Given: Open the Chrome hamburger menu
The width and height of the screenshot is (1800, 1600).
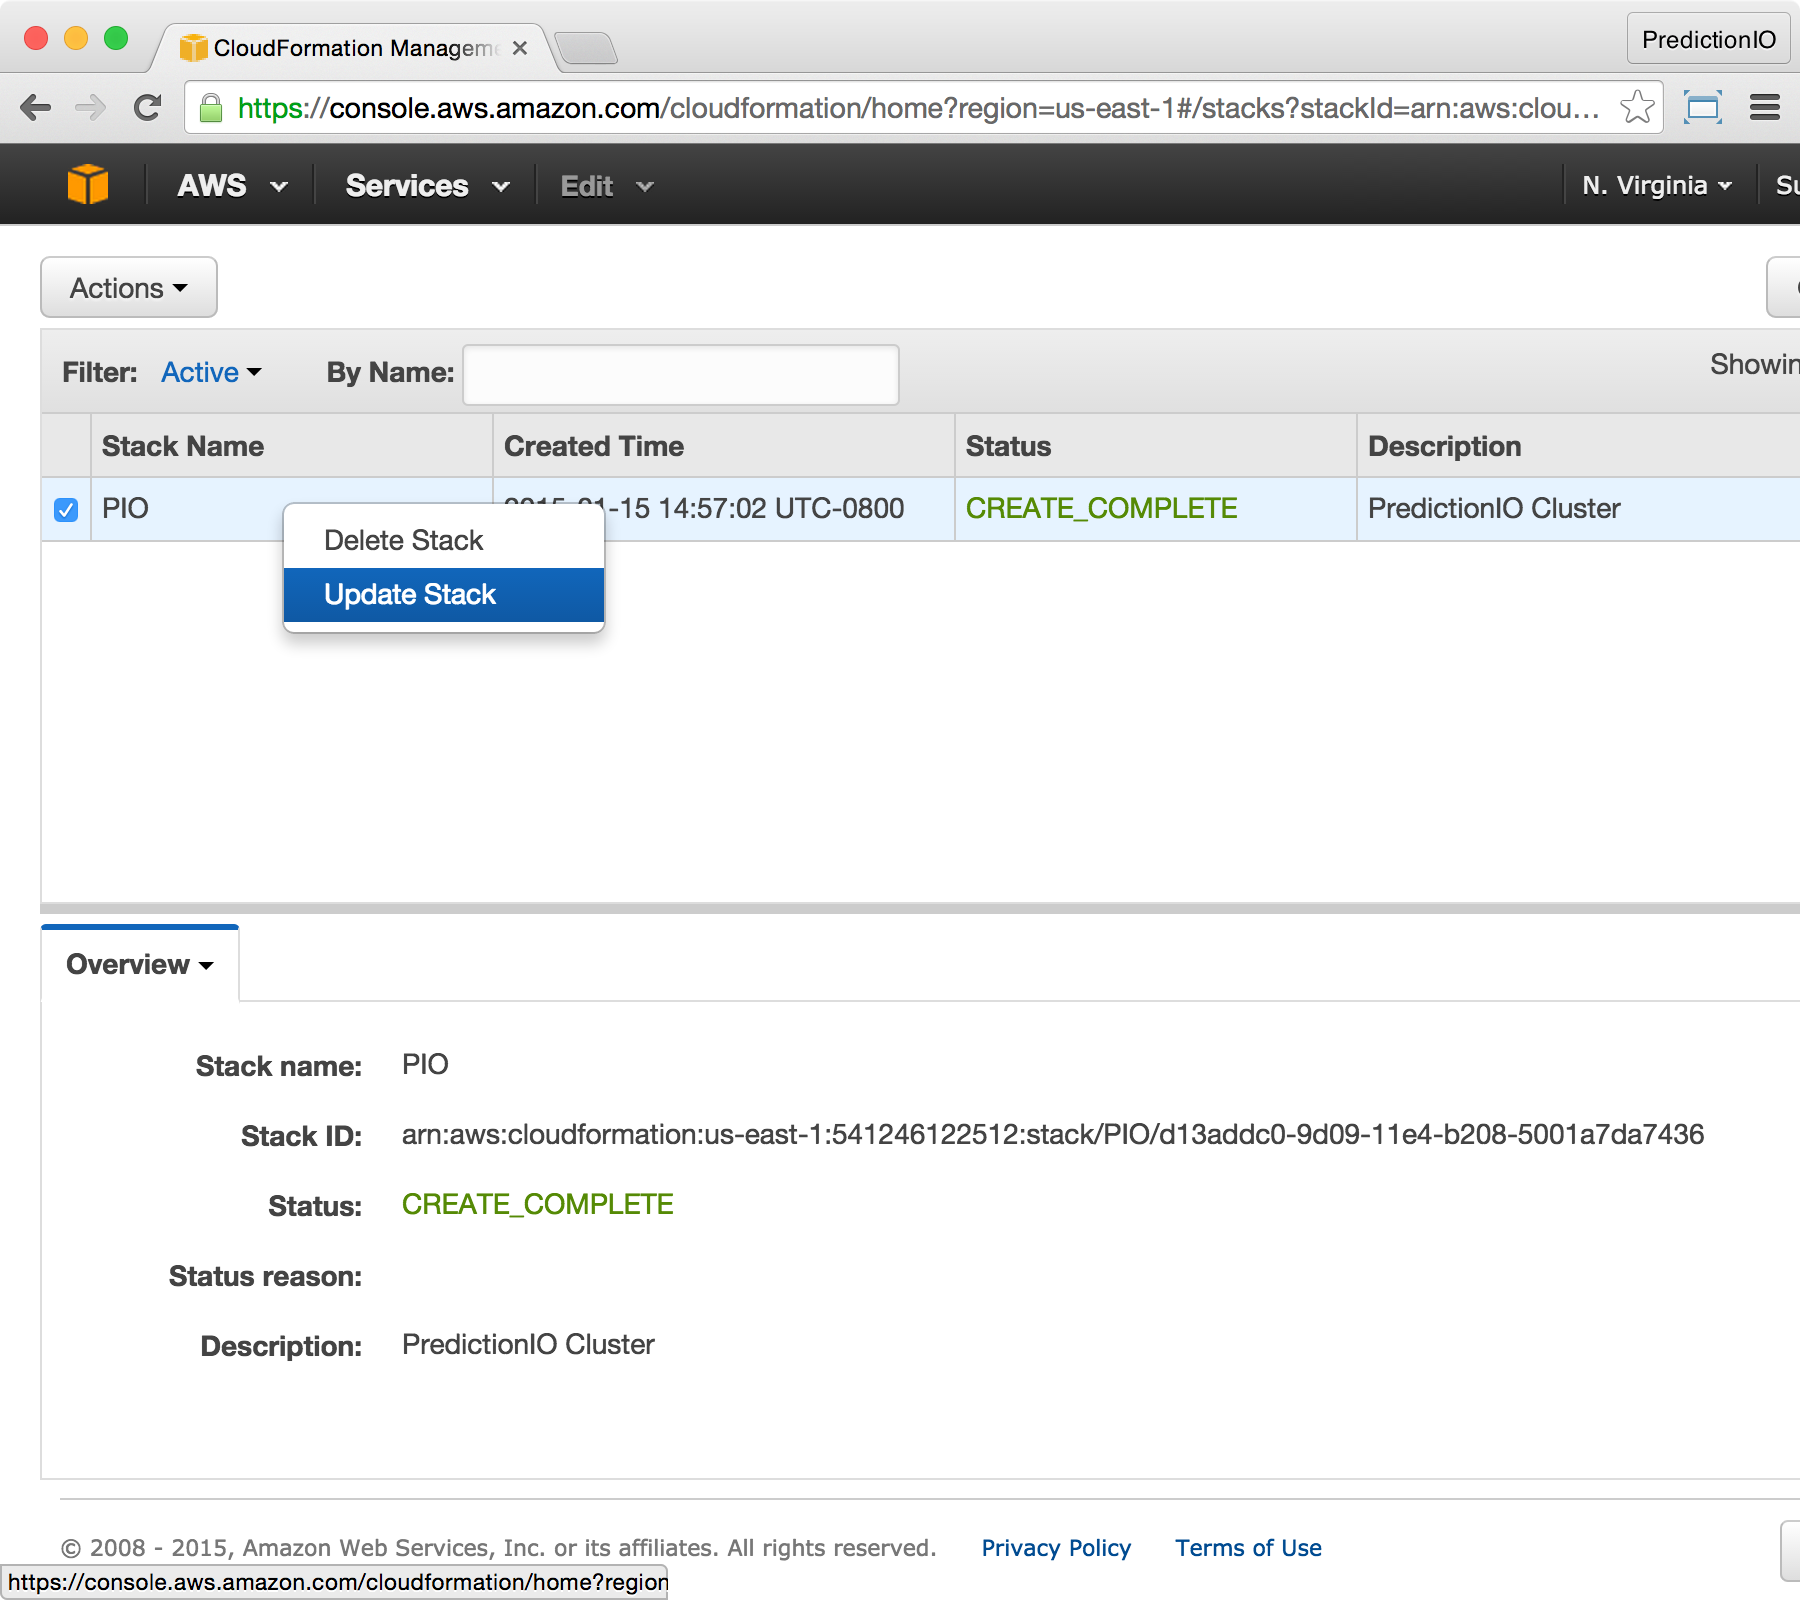Looking at the screenshot, I should point(1764,107).
